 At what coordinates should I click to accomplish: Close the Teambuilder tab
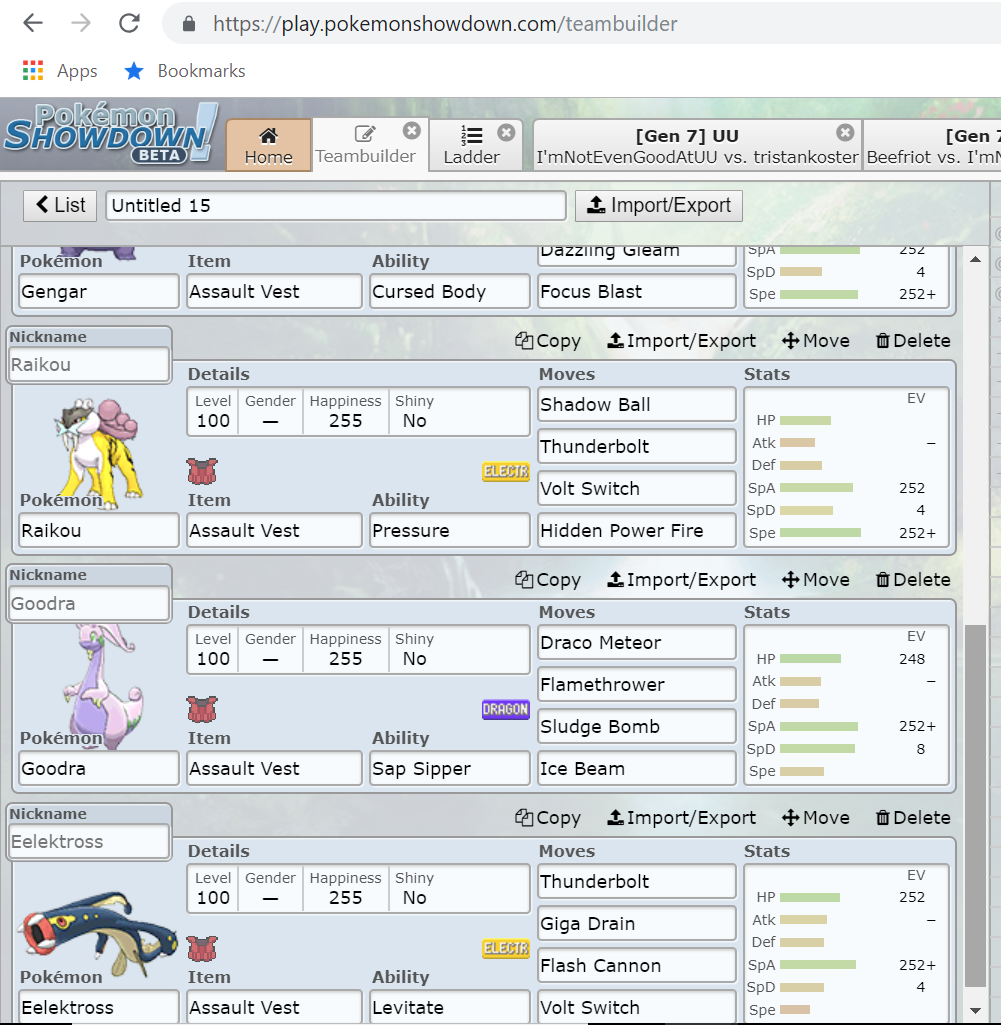pos(411,131)
